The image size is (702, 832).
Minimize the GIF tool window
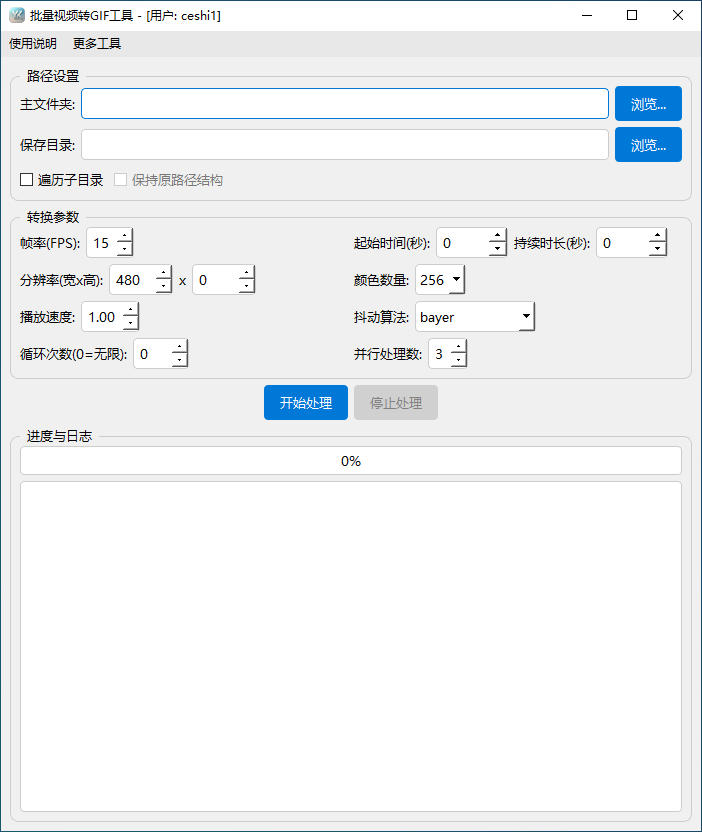pos(587,15)
